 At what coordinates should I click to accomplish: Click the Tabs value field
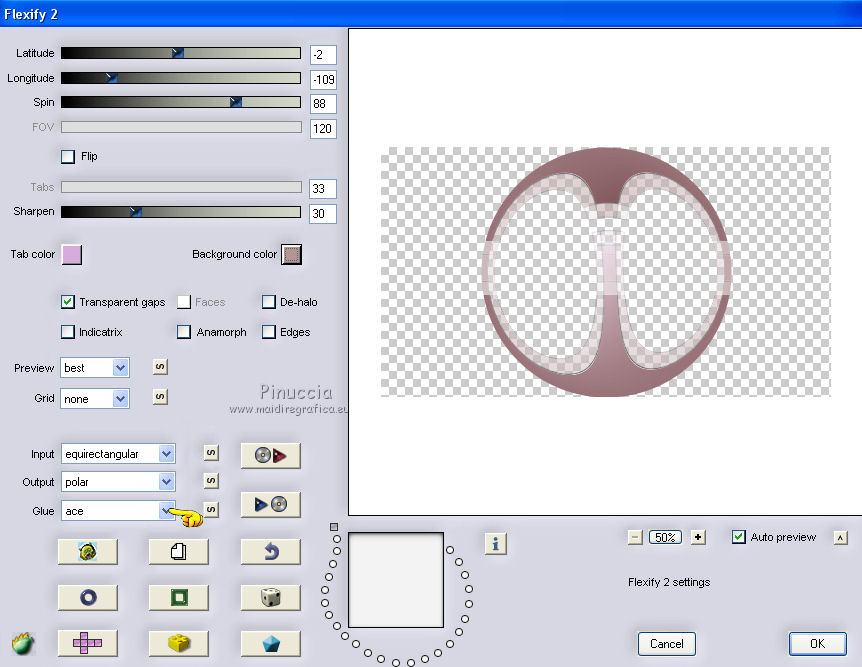[323, 189]
